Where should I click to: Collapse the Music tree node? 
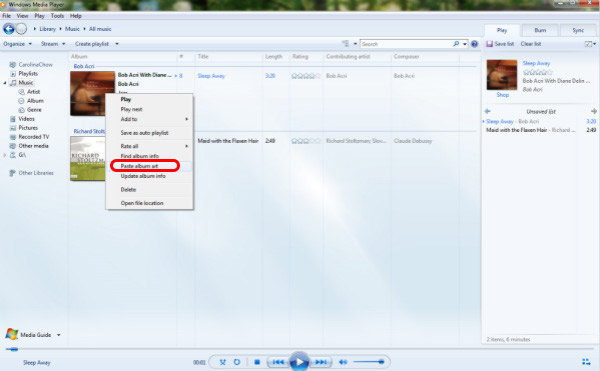[x=5, y=83]
